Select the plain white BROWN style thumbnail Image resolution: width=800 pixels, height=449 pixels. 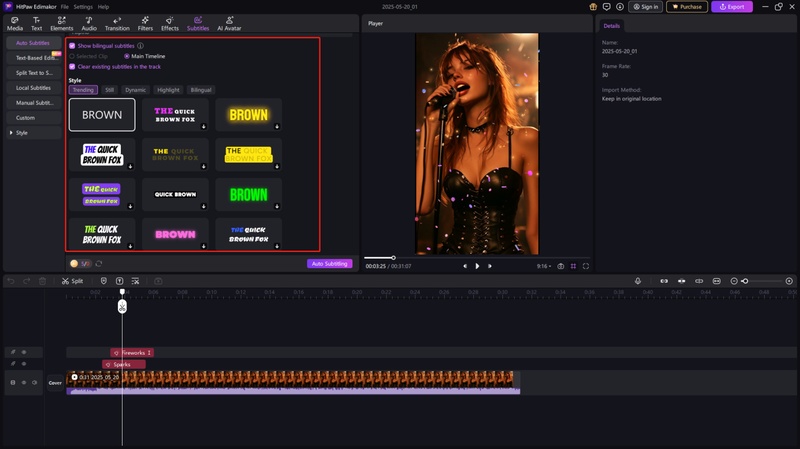click(x=102, y=115)
